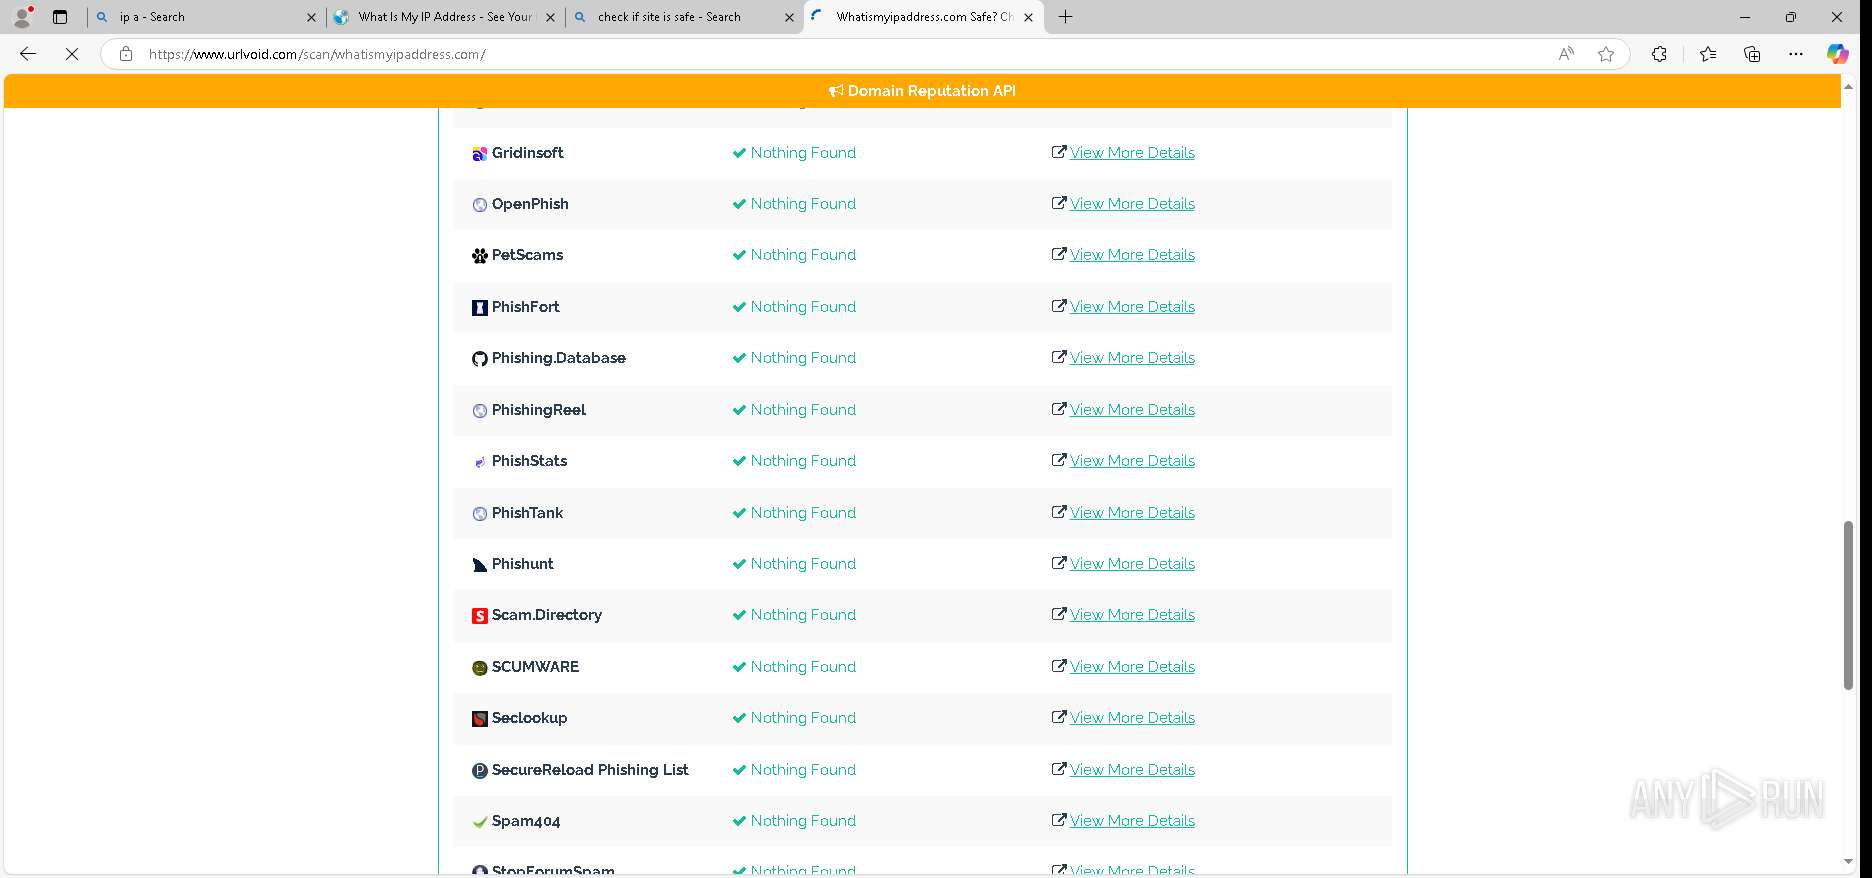The image size is (1872, 878).
Task: Click the OpenPhish globe icon
Action: (480, 205)
